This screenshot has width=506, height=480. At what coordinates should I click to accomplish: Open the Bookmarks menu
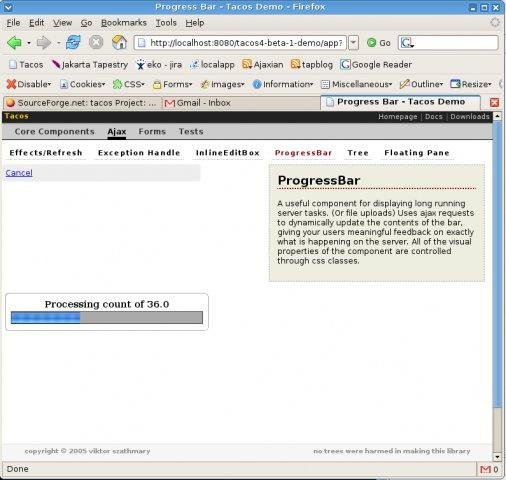[x=124, y=23]
